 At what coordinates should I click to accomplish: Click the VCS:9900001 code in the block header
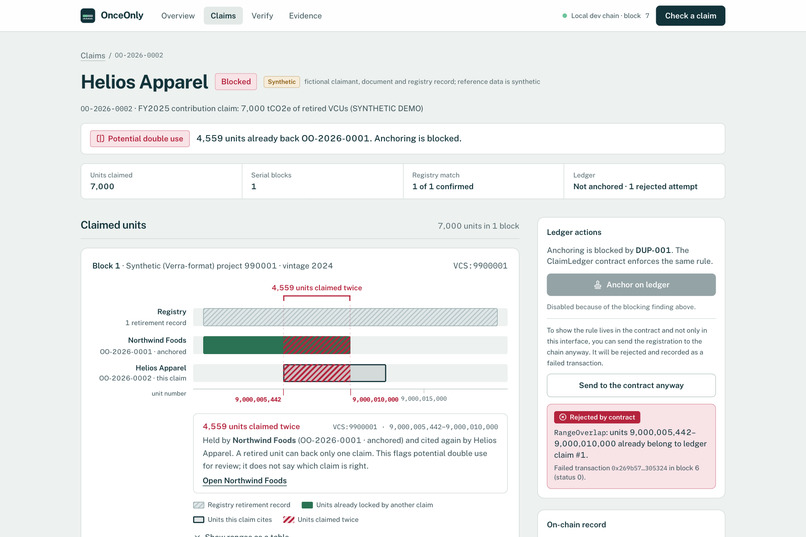coord(480,266)
